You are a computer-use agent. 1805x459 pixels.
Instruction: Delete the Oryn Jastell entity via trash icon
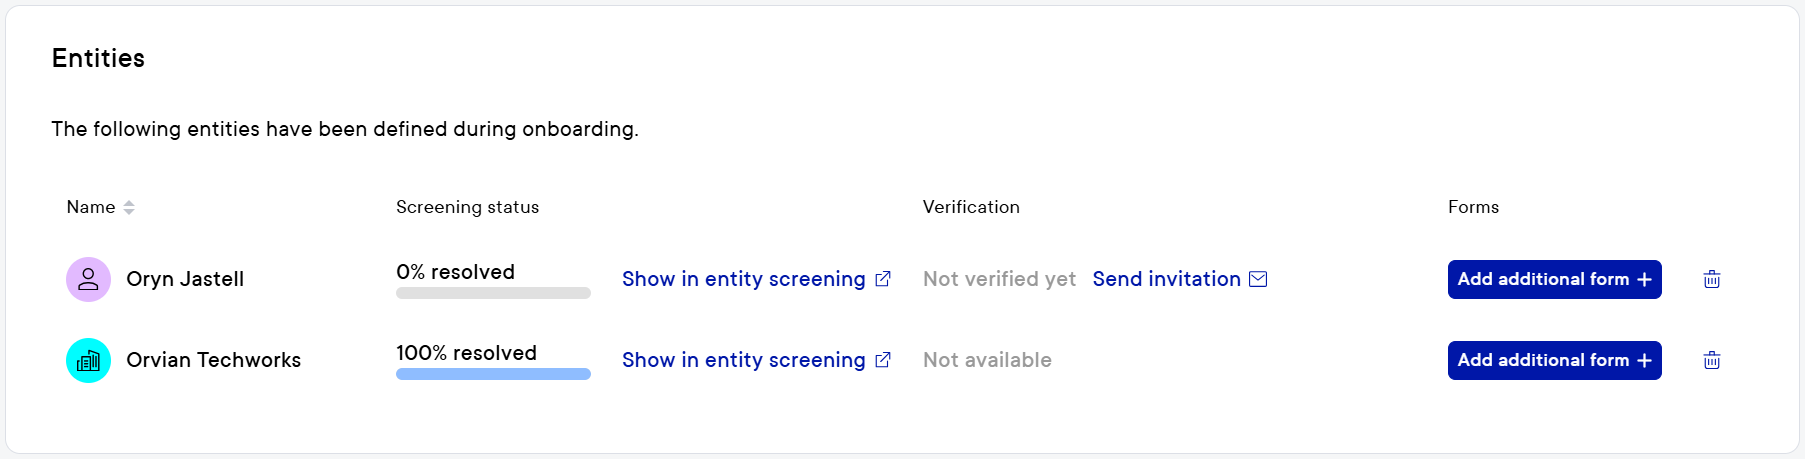(1711, 279)
